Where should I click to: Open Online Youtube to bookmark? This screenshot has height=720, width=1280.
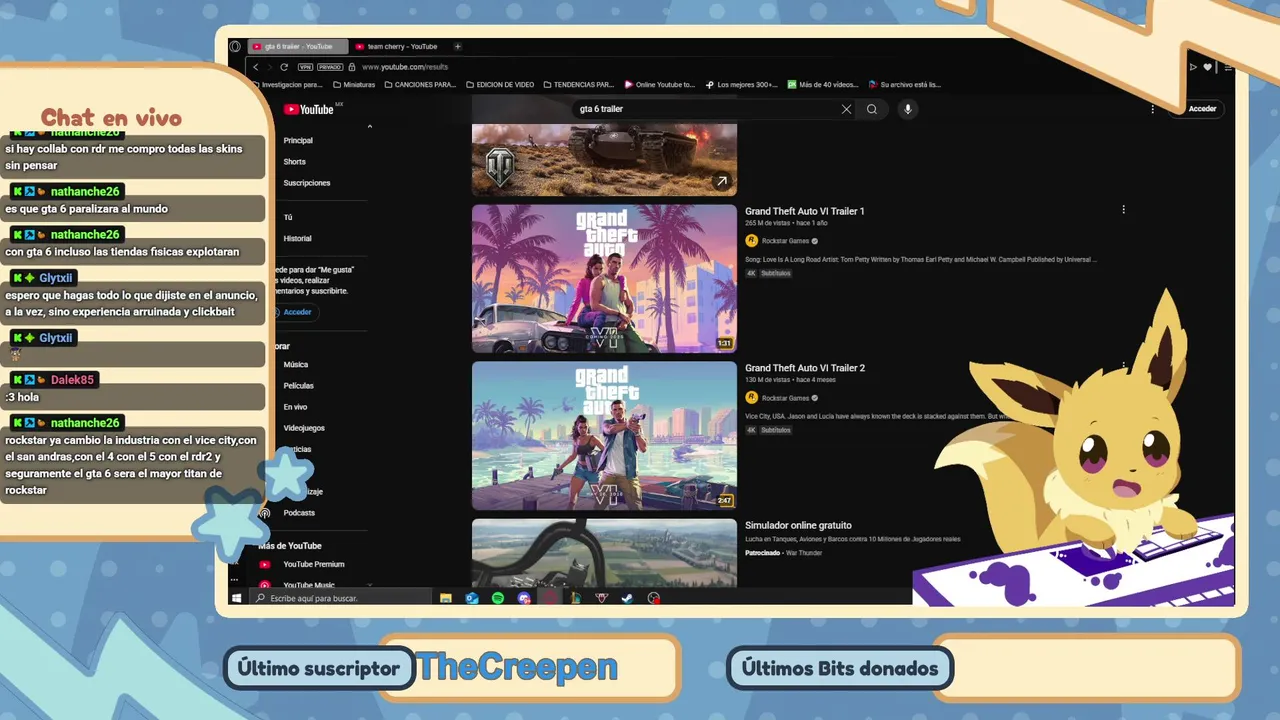[659, 85]
